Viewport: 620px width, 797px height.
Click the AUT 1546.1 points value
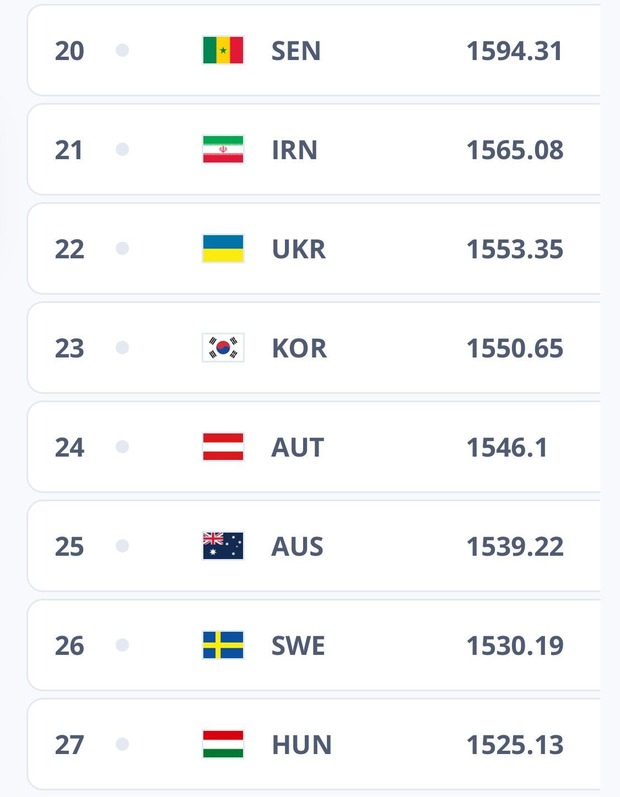(507, 447)
